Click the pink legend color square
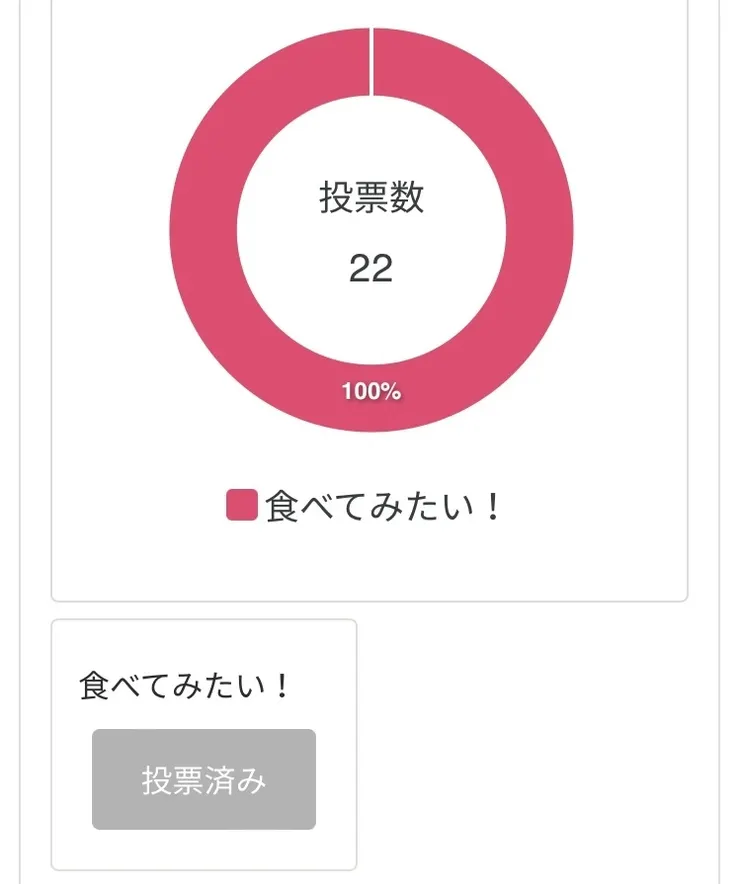740x884 pixels. click(241, 506)
